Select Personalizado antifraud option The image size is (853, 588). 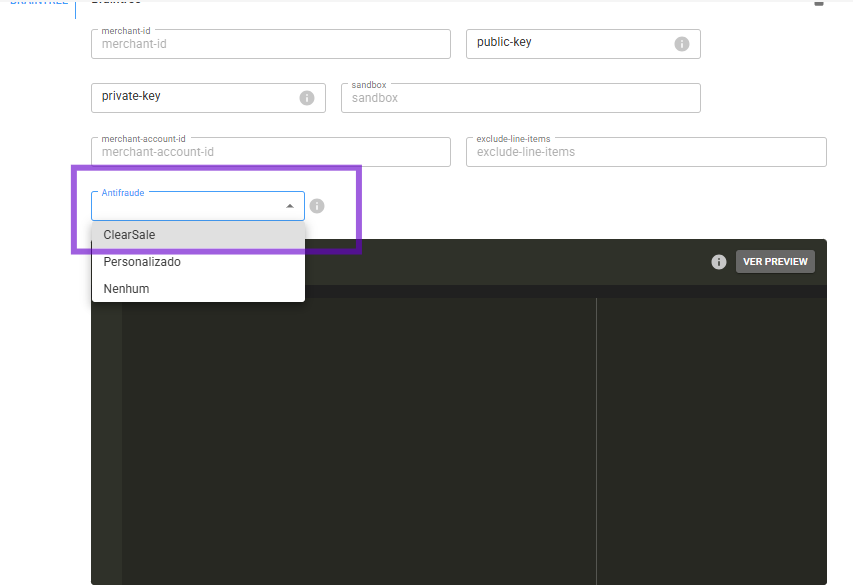[x=199, y=262]
